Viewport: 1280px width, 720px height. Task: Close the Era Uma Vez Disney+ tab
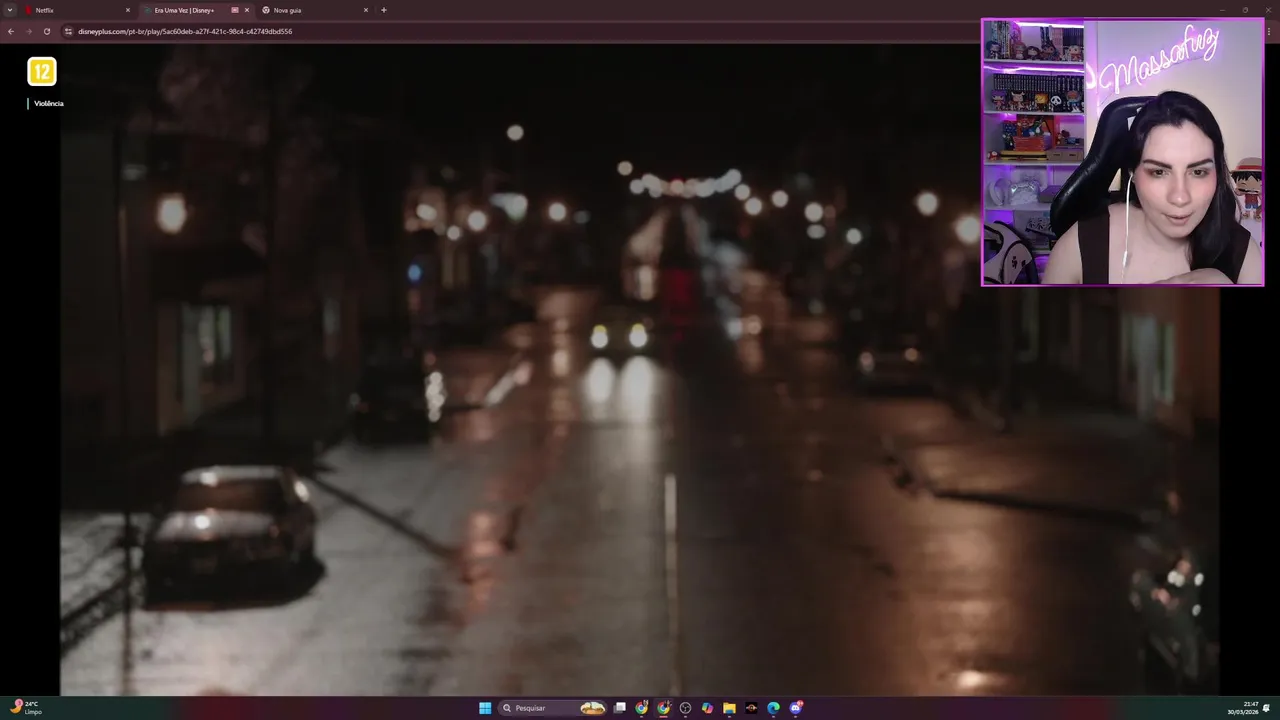click(247, 10)
